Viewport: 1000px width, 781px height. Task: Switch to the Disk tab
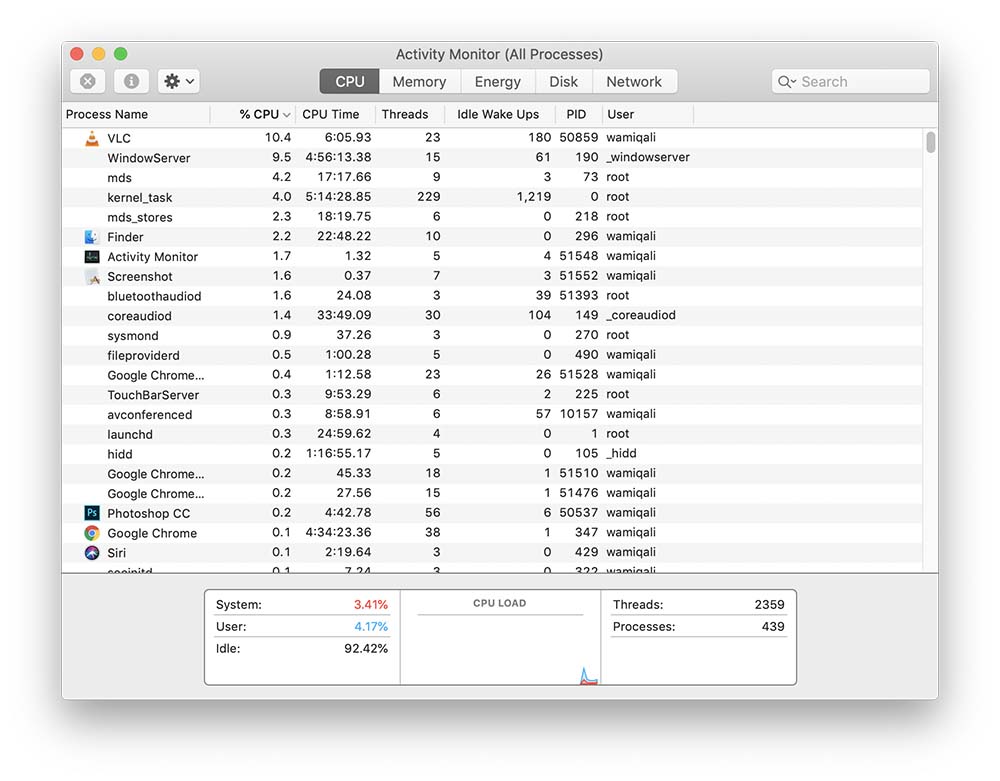pos(564,82)
